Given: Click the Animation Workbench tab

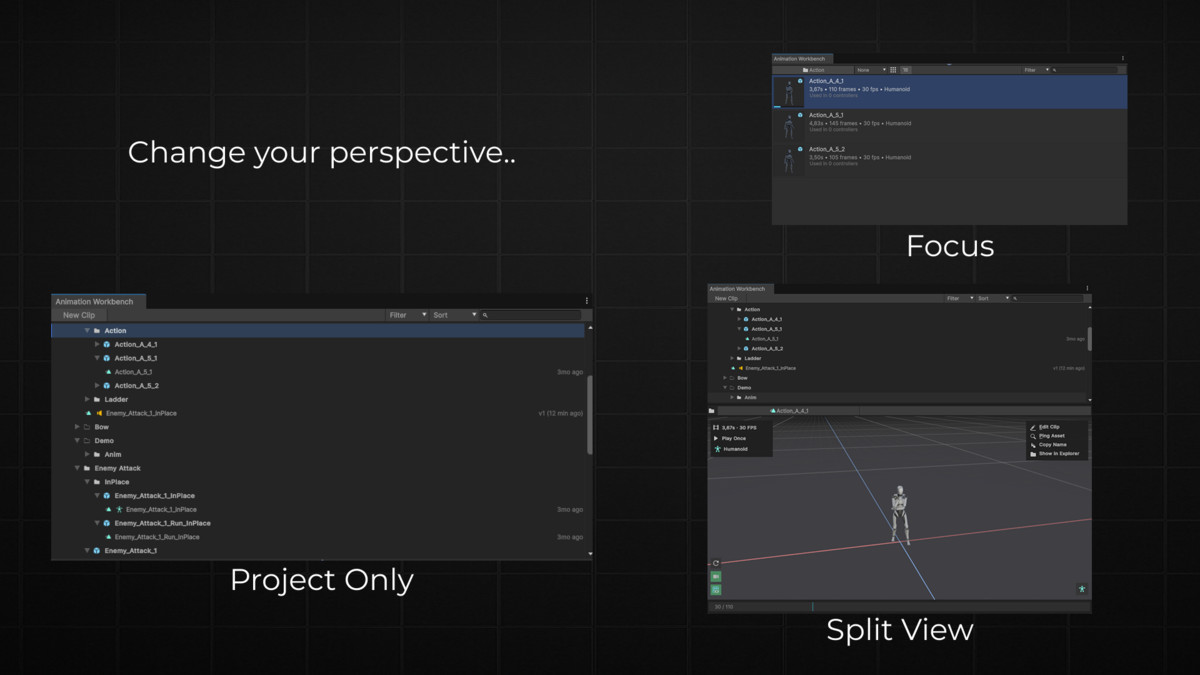Looking at the screenshot, I should [97, 301].
